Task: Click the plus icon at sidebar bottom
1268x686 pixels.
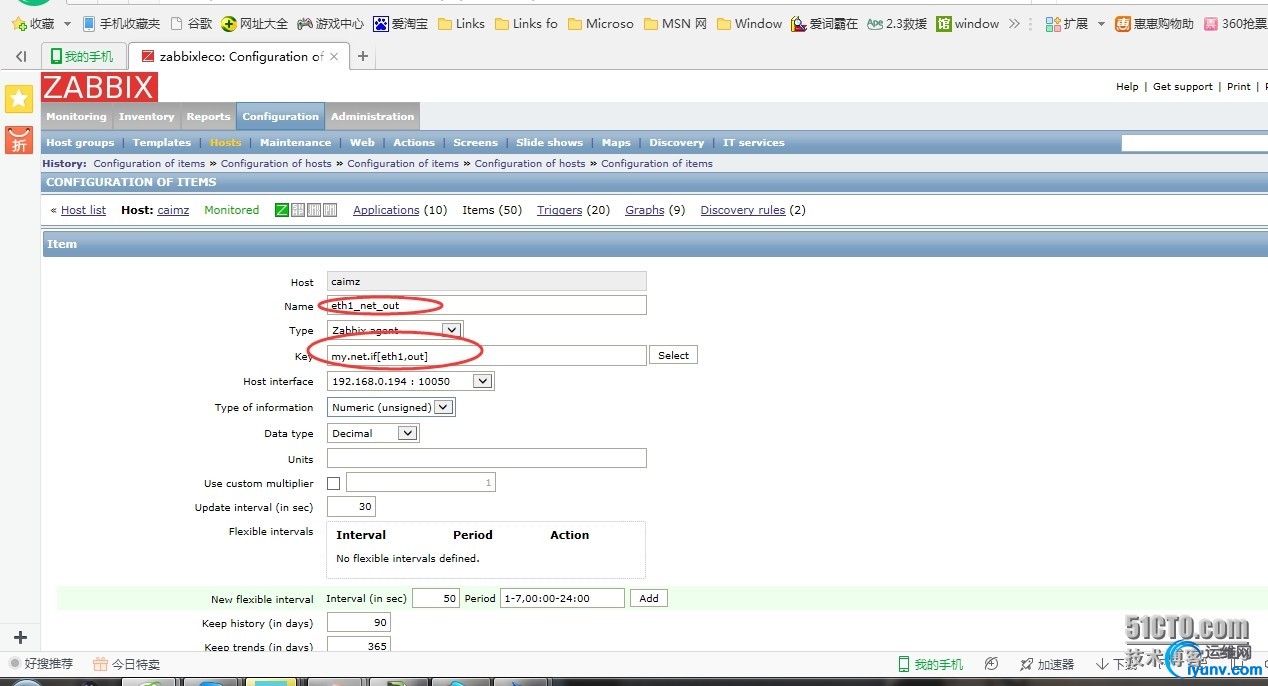Action: pos(20,637)
